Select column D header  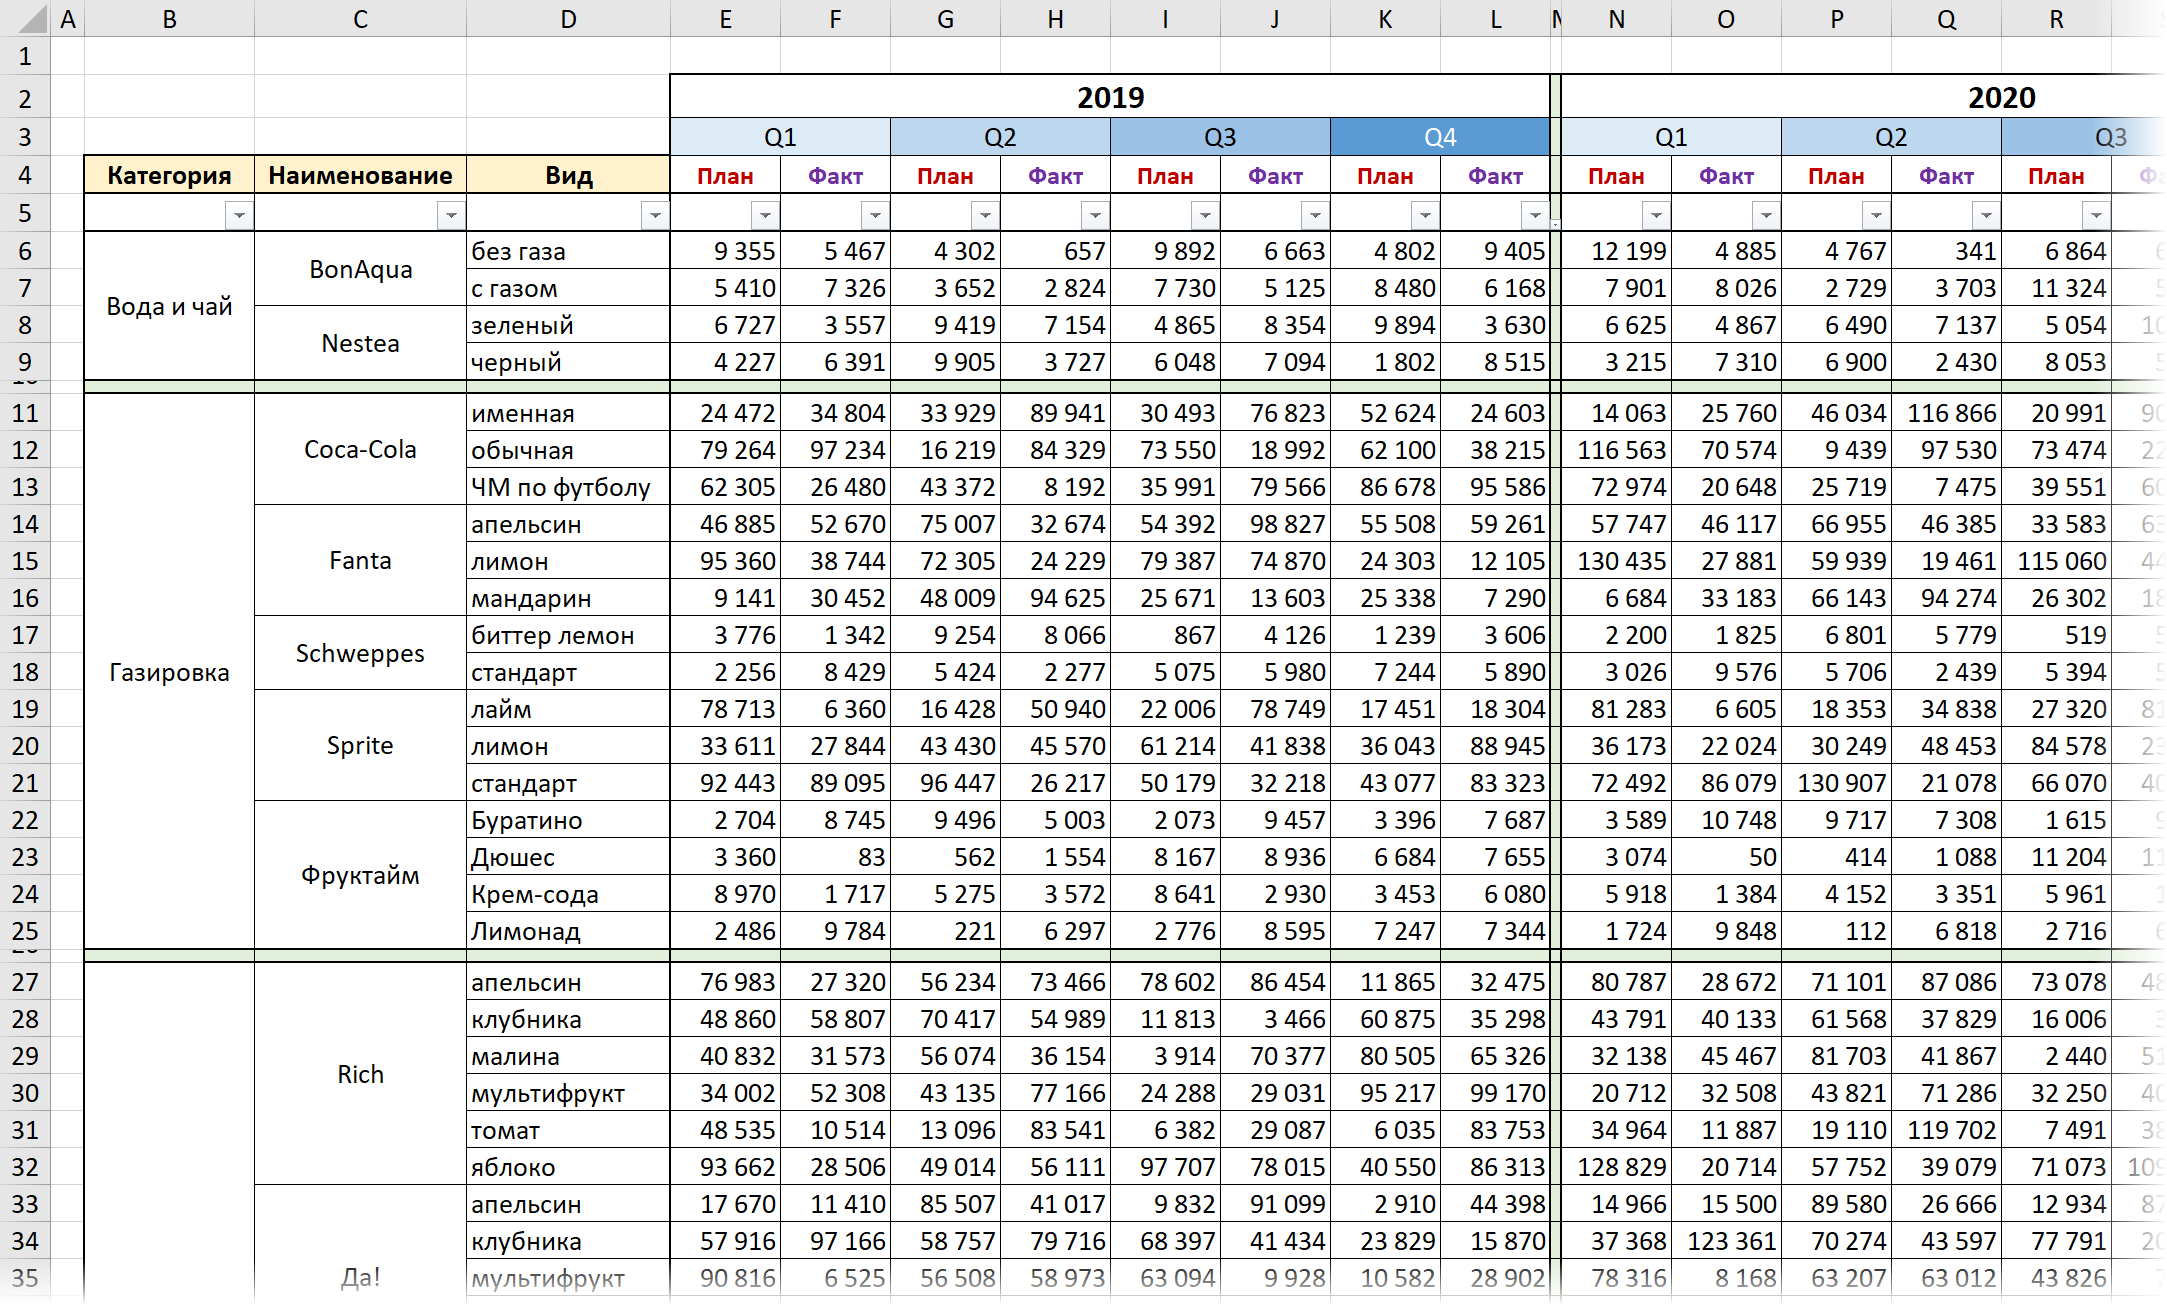pyautogui.click(x=567, y=19)
